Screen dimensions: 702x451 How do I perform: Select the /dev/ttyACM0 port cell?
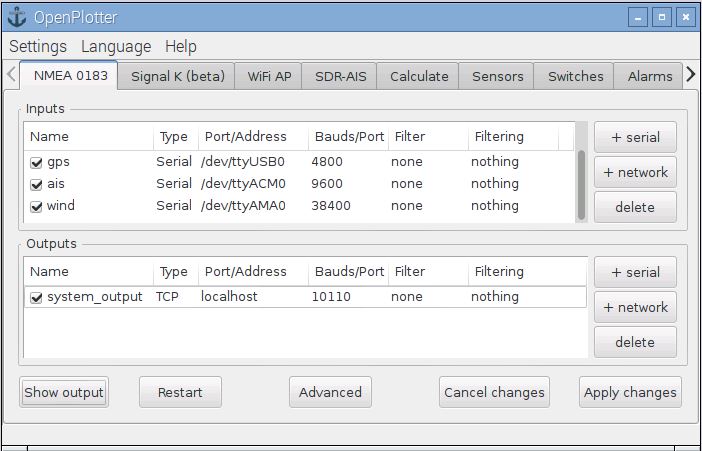243,184
